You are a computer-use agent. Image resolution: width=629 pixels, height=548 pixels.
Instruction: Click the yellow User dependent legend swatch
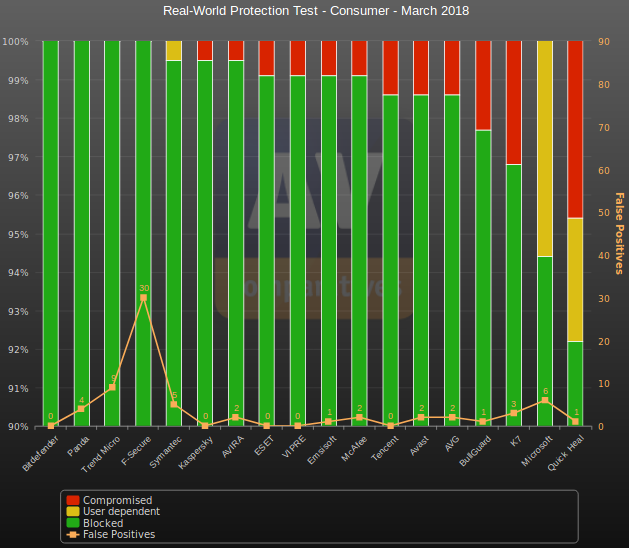(73, 511)
